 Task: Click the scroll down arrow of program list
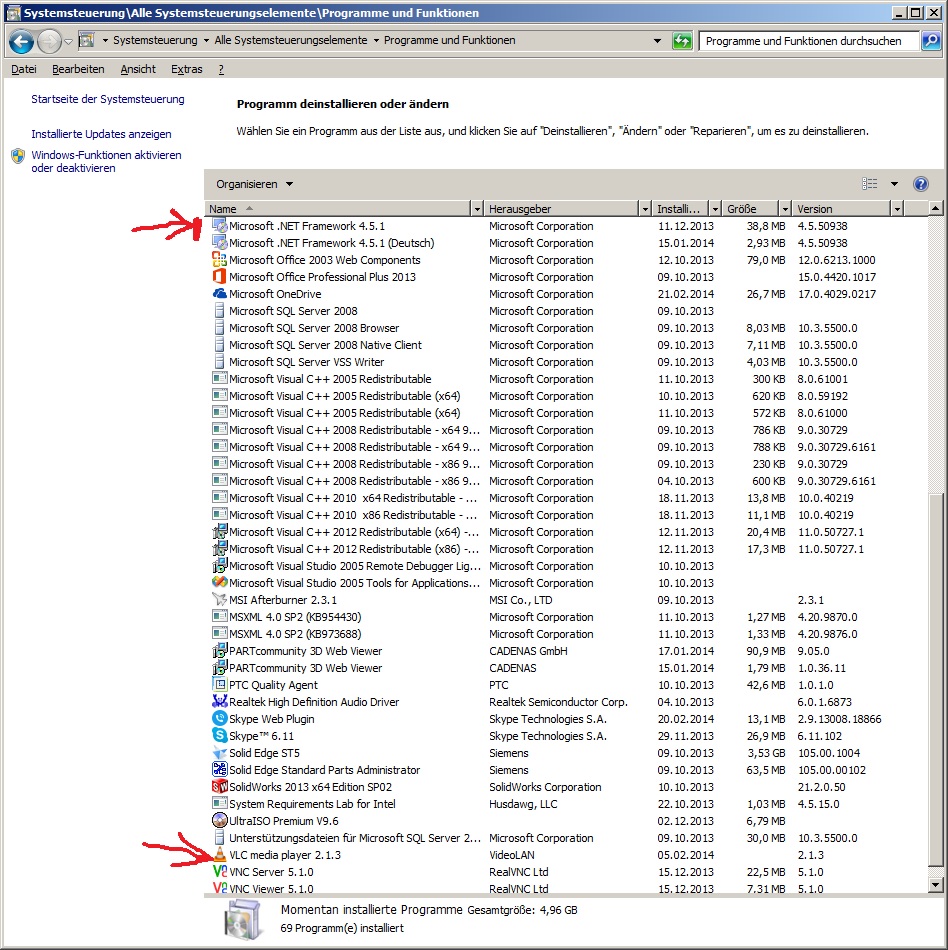[x=936, y=885]
